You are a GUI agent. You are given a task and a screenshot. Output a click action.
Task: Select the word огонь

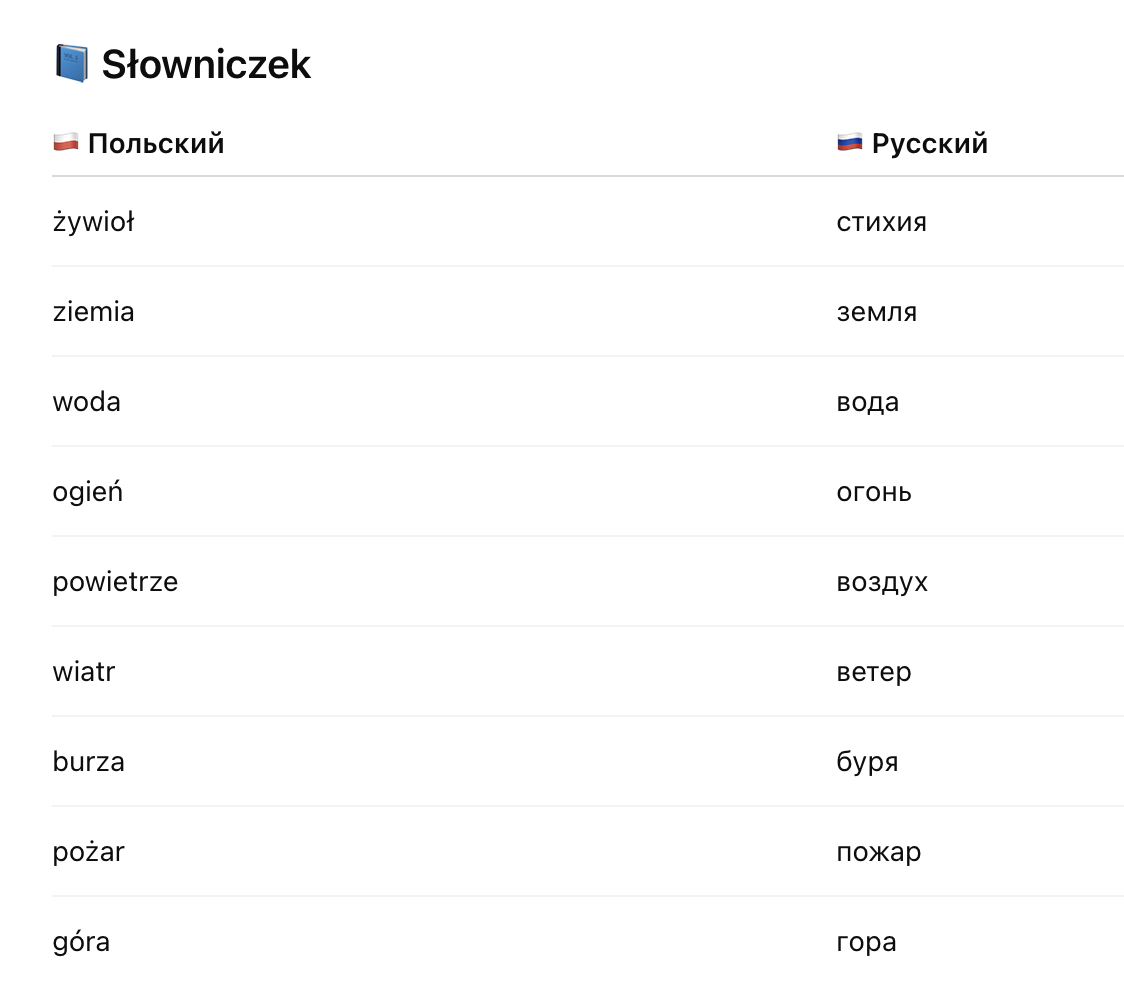tap(874, 493)
